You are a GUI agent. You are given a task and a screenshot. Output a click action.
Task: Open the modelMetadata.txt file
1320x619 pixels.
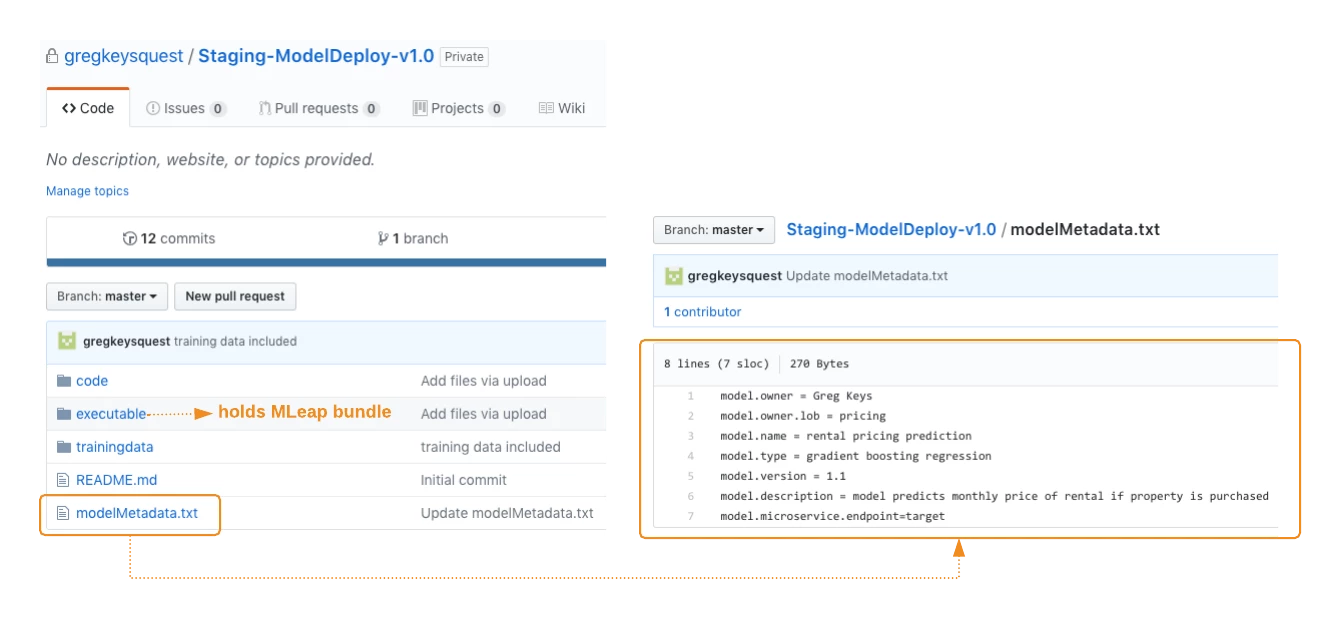tap(137, 513)
